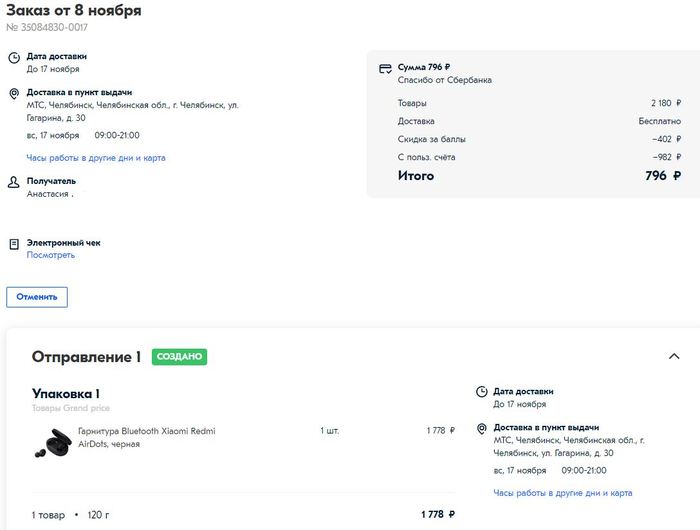Open Посмотреть link for electronic receipt

[x=50, y=255]
